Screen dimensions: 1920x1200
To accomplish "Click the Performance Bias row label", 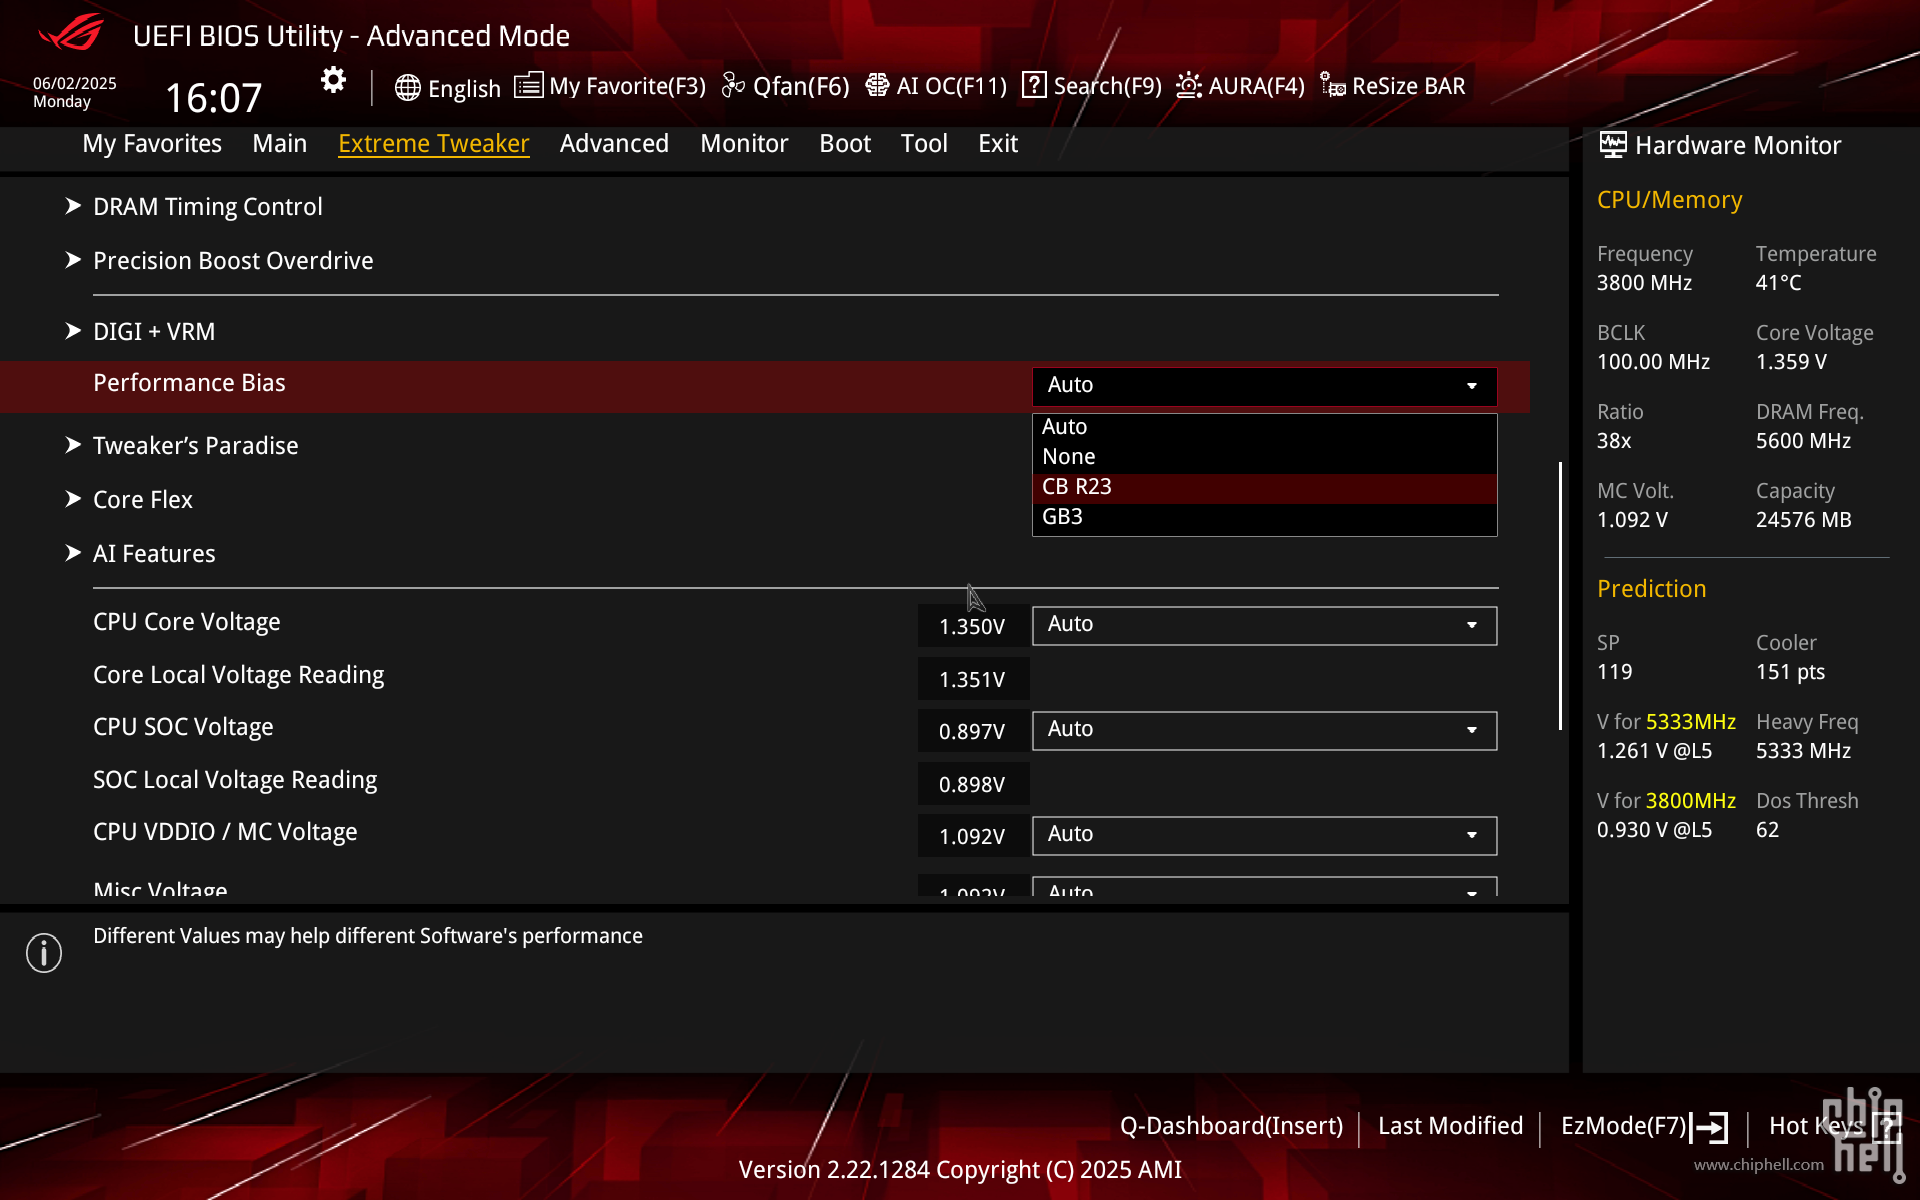I will pyautogui.click(x=189, y=383).
